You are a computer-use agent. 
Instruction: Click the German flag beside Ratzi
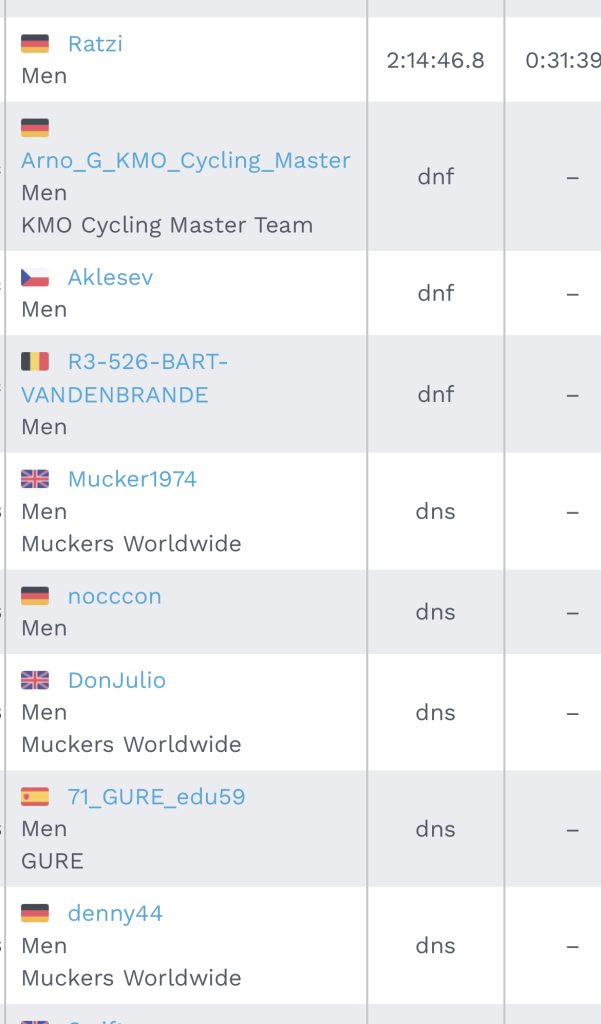click(x=35, y=44)
